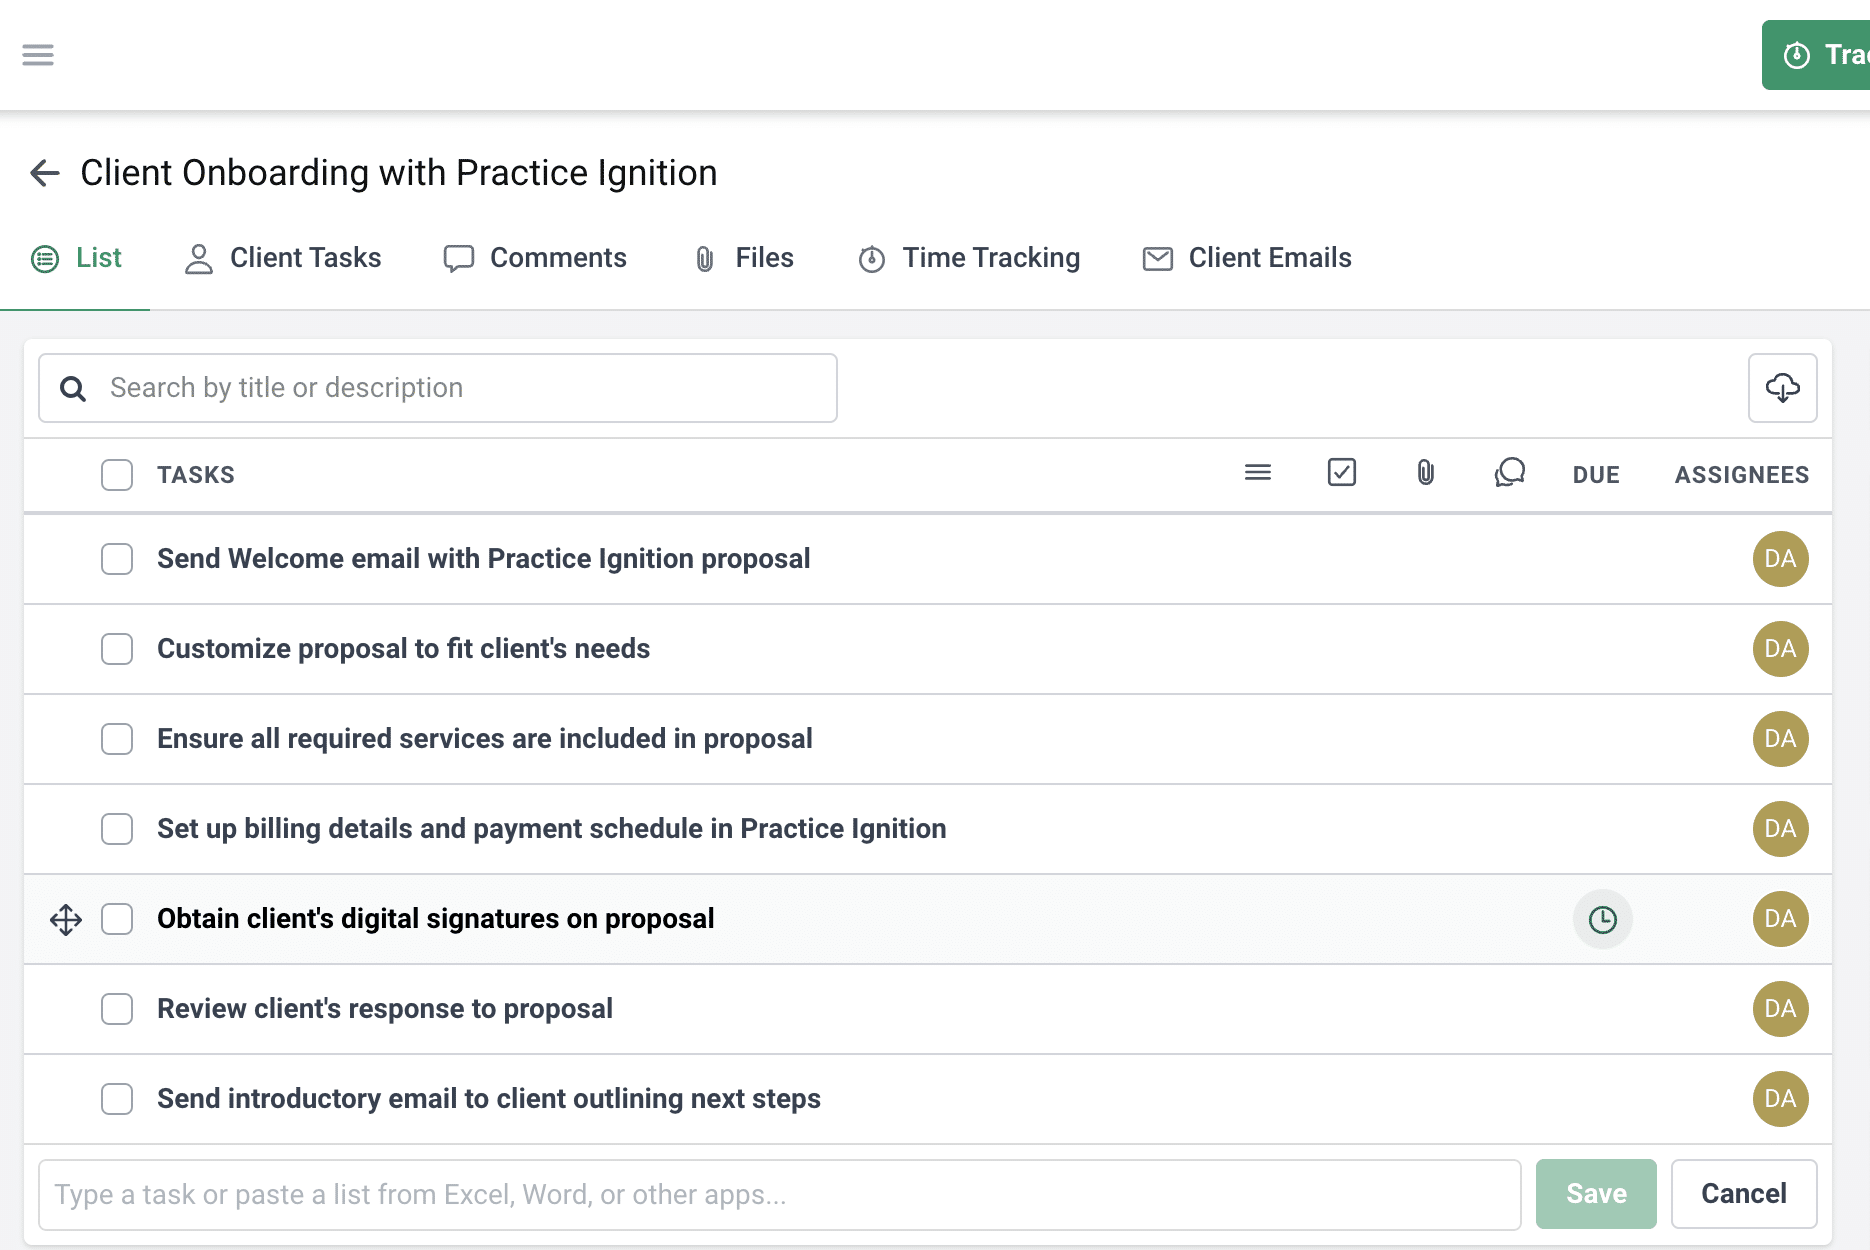Click the DUE column header

pyautogui.click(x=1596, y=475)
